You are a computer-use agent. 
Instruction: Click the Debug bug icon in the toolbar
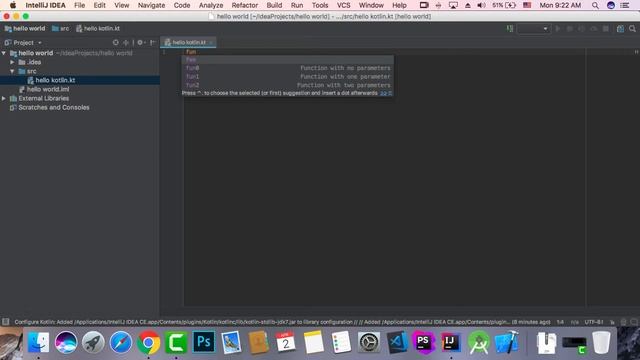570,29
